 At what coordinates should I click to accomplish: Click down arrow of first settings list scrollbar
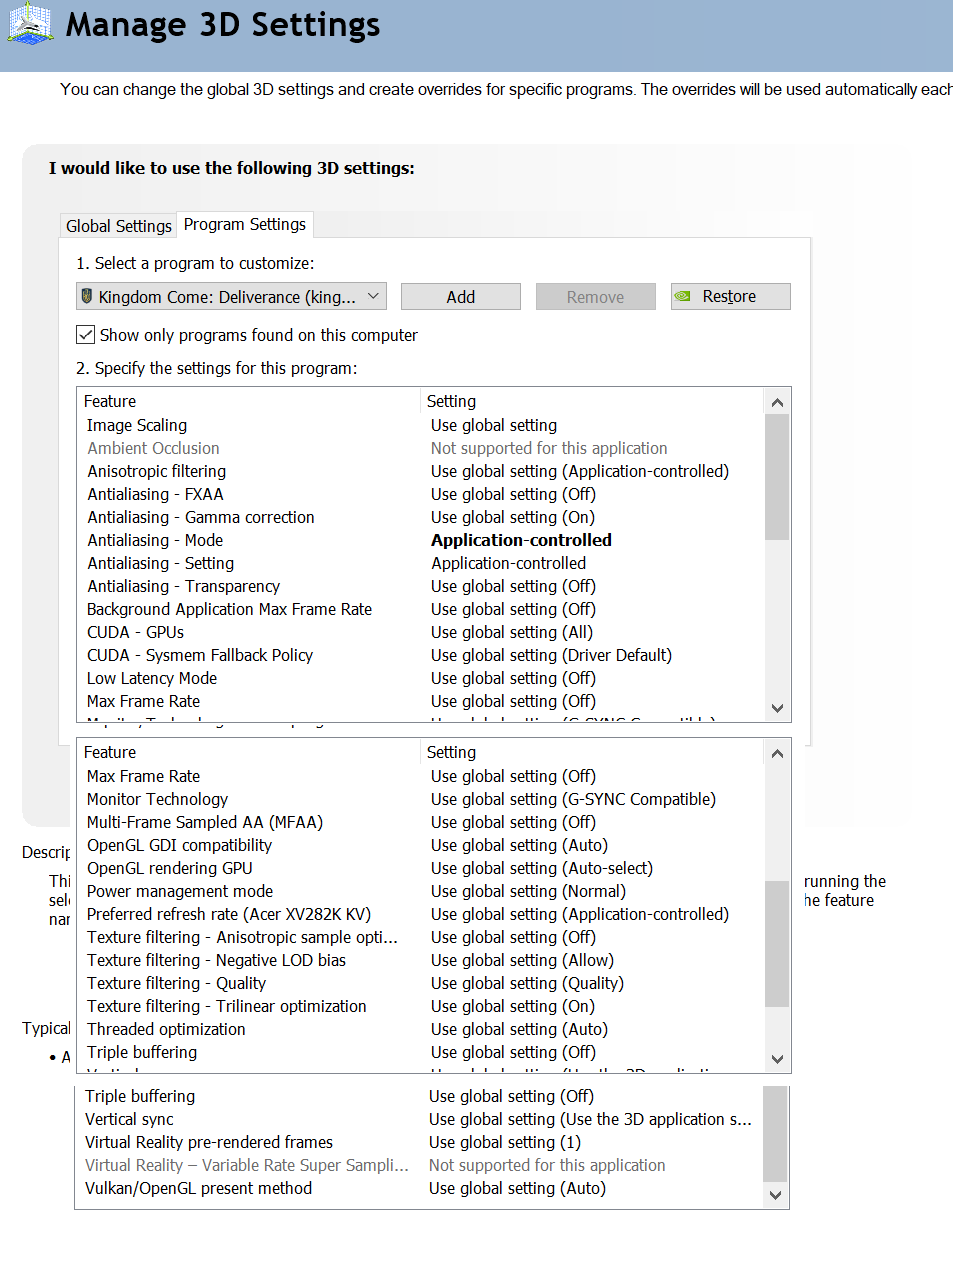pos(777,708)
